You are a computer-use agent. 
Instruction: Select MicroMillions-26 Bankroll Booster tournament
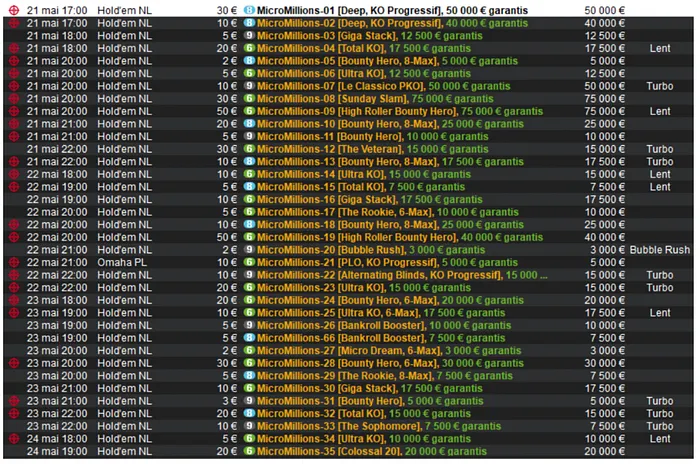tap(384, 326)
